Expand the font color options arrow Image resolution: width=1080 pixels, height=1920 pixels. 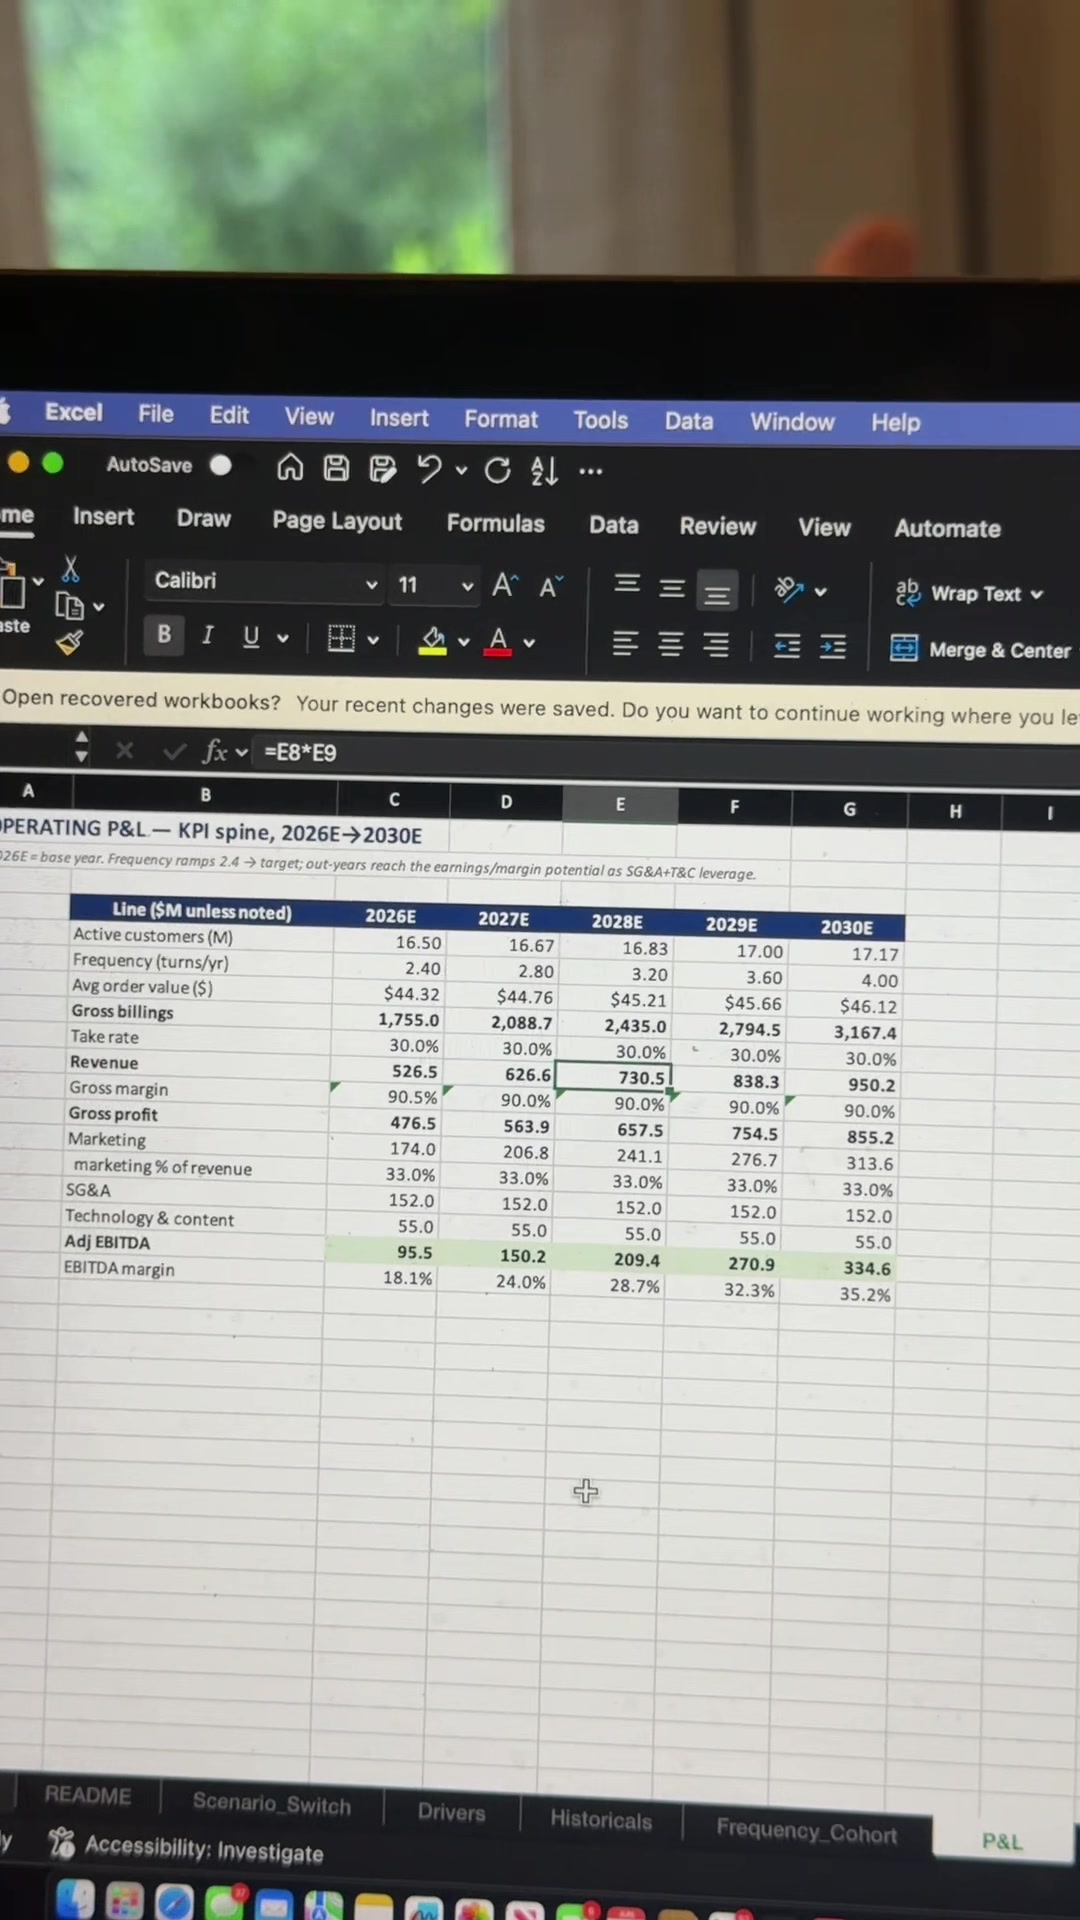[x=529, y=643]
